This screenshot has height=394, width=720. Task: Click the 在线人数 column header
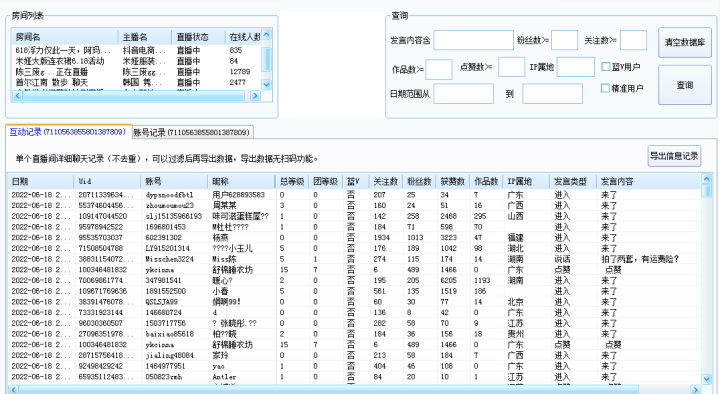pos(243,37)
